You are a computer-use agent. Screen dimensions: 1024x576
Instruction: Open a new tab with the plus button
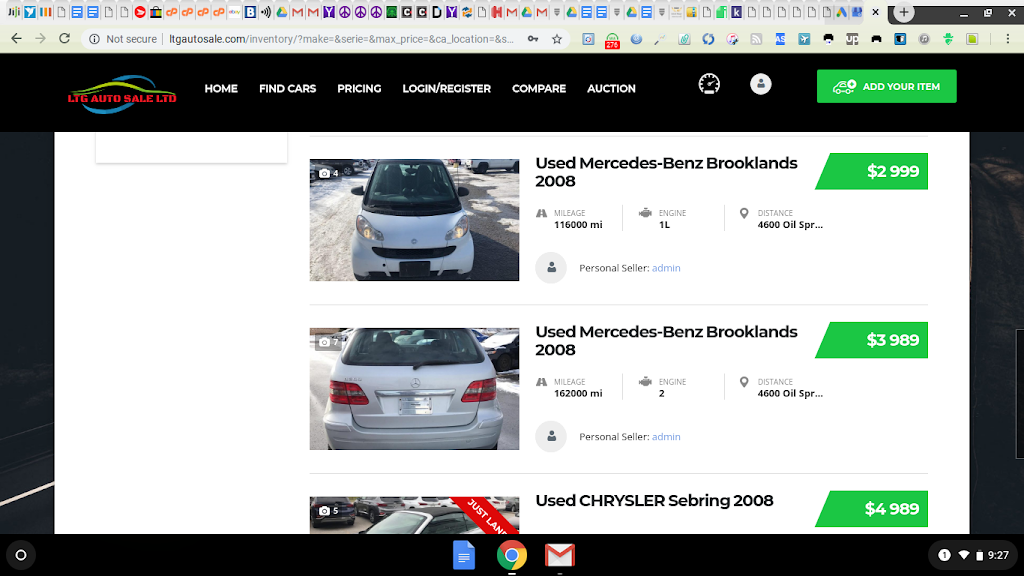(904, 12)
